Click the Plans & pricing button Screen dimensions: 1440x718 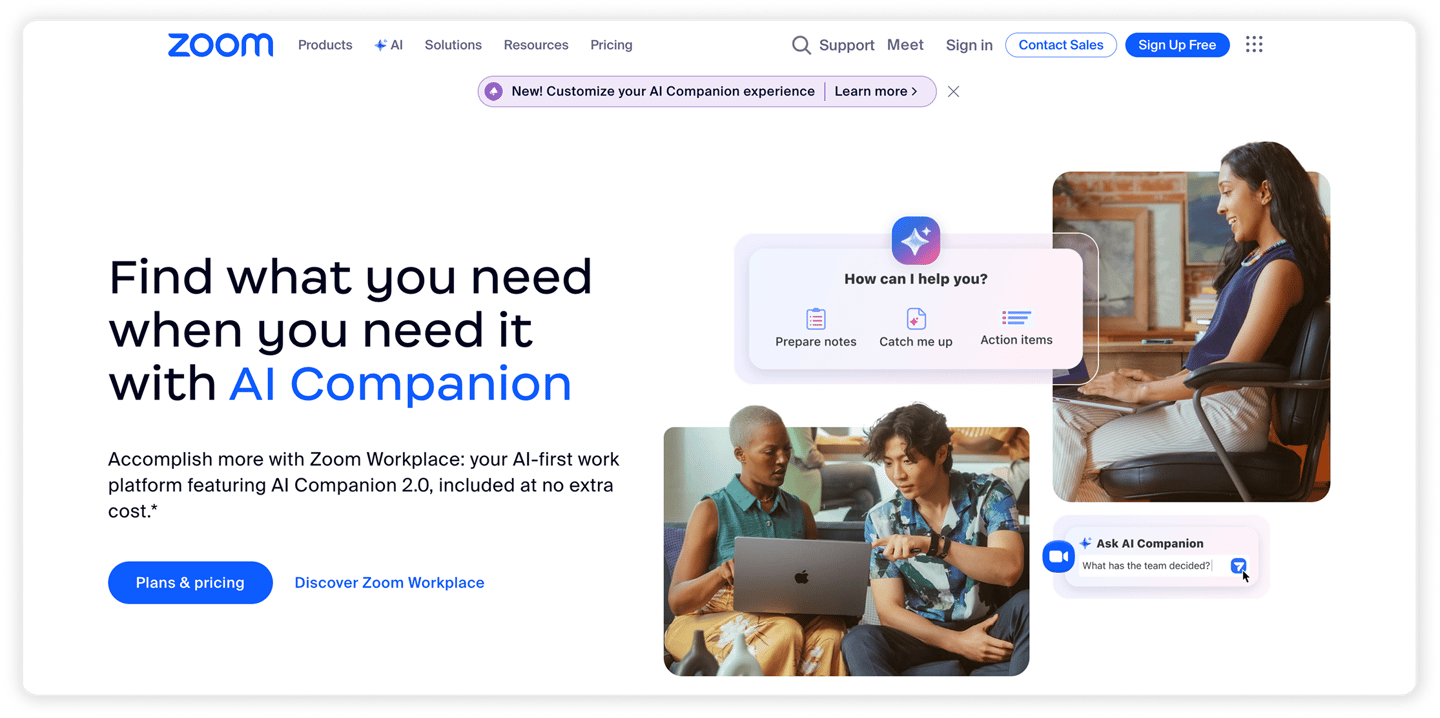tap(190, 583)
